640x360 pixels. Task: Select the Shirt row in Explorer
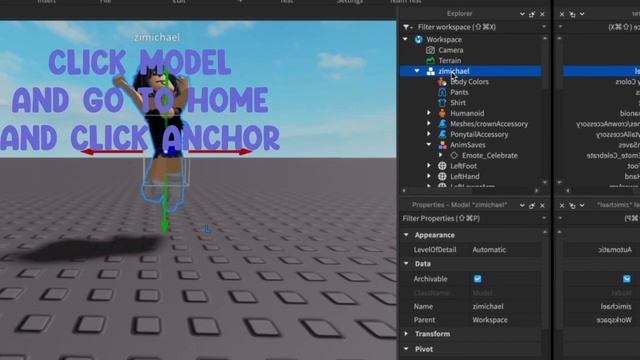coord(471,103)
